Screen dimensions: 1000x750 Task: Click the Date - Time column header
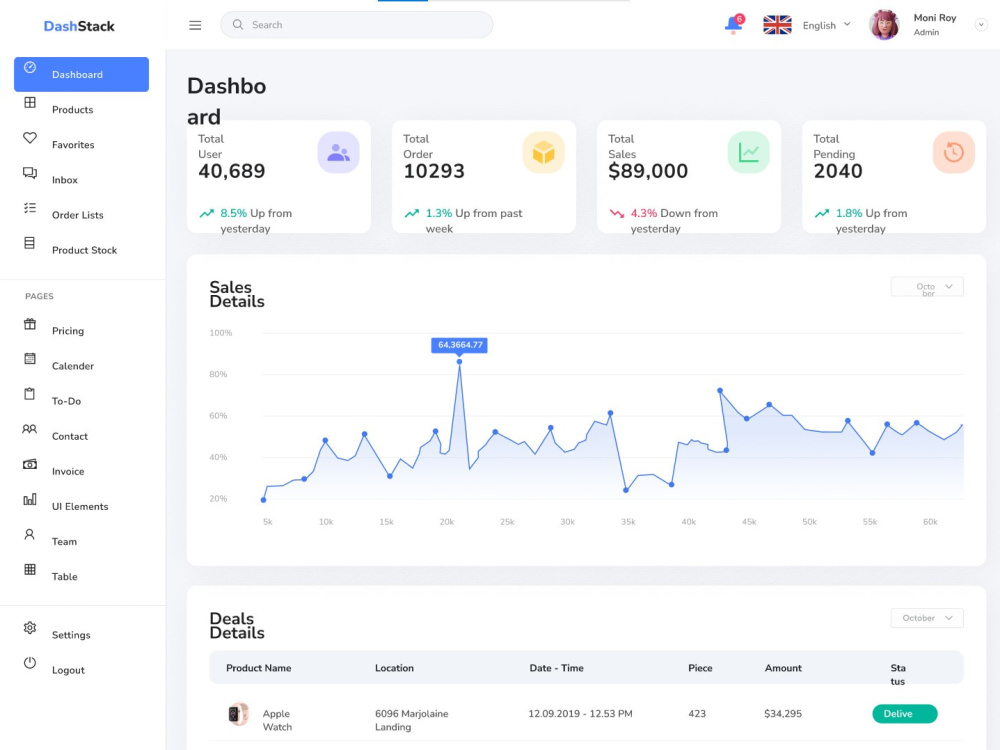point(556,668)
